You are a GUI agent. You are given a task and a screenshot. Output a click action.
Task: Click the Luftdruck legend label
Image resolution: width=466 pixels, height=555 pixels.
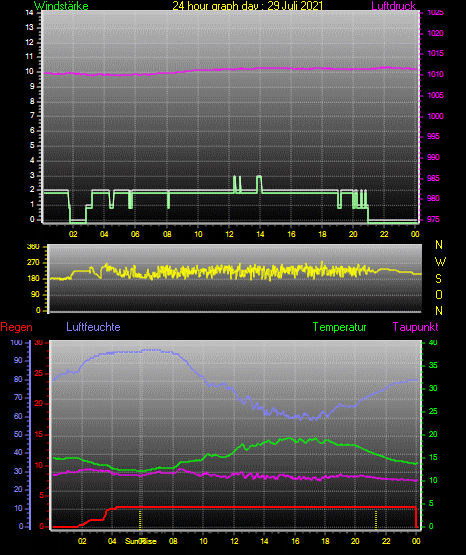click(x=393, y=6)
